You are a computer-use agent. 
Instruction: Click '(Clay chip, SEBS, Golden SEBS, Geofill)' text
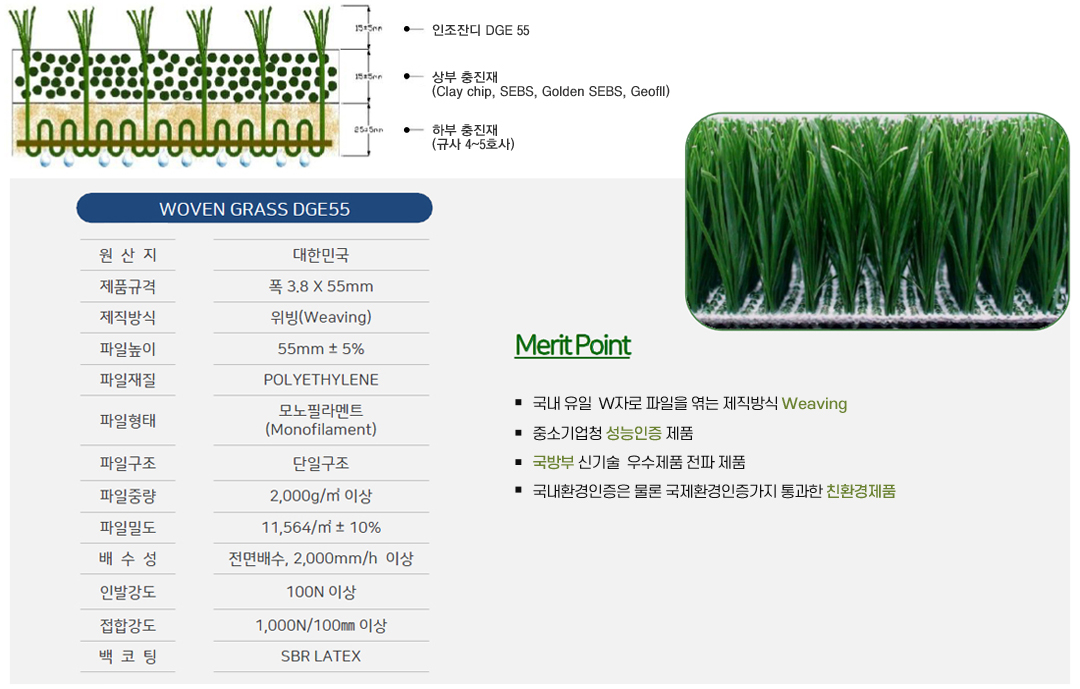(550, 92)
